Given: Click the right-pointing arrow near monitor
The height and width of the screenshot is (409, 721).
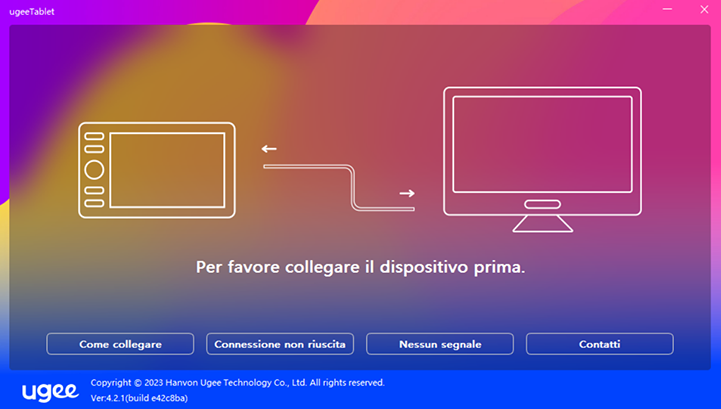Looking at the screenshot, I should 407,193.
